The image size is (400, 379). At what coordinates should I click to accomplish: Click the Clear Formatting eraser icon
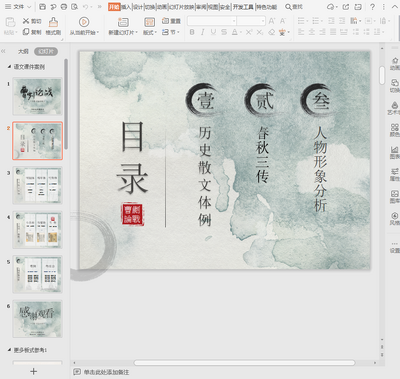pyautogui.click(x=272, y=32)
